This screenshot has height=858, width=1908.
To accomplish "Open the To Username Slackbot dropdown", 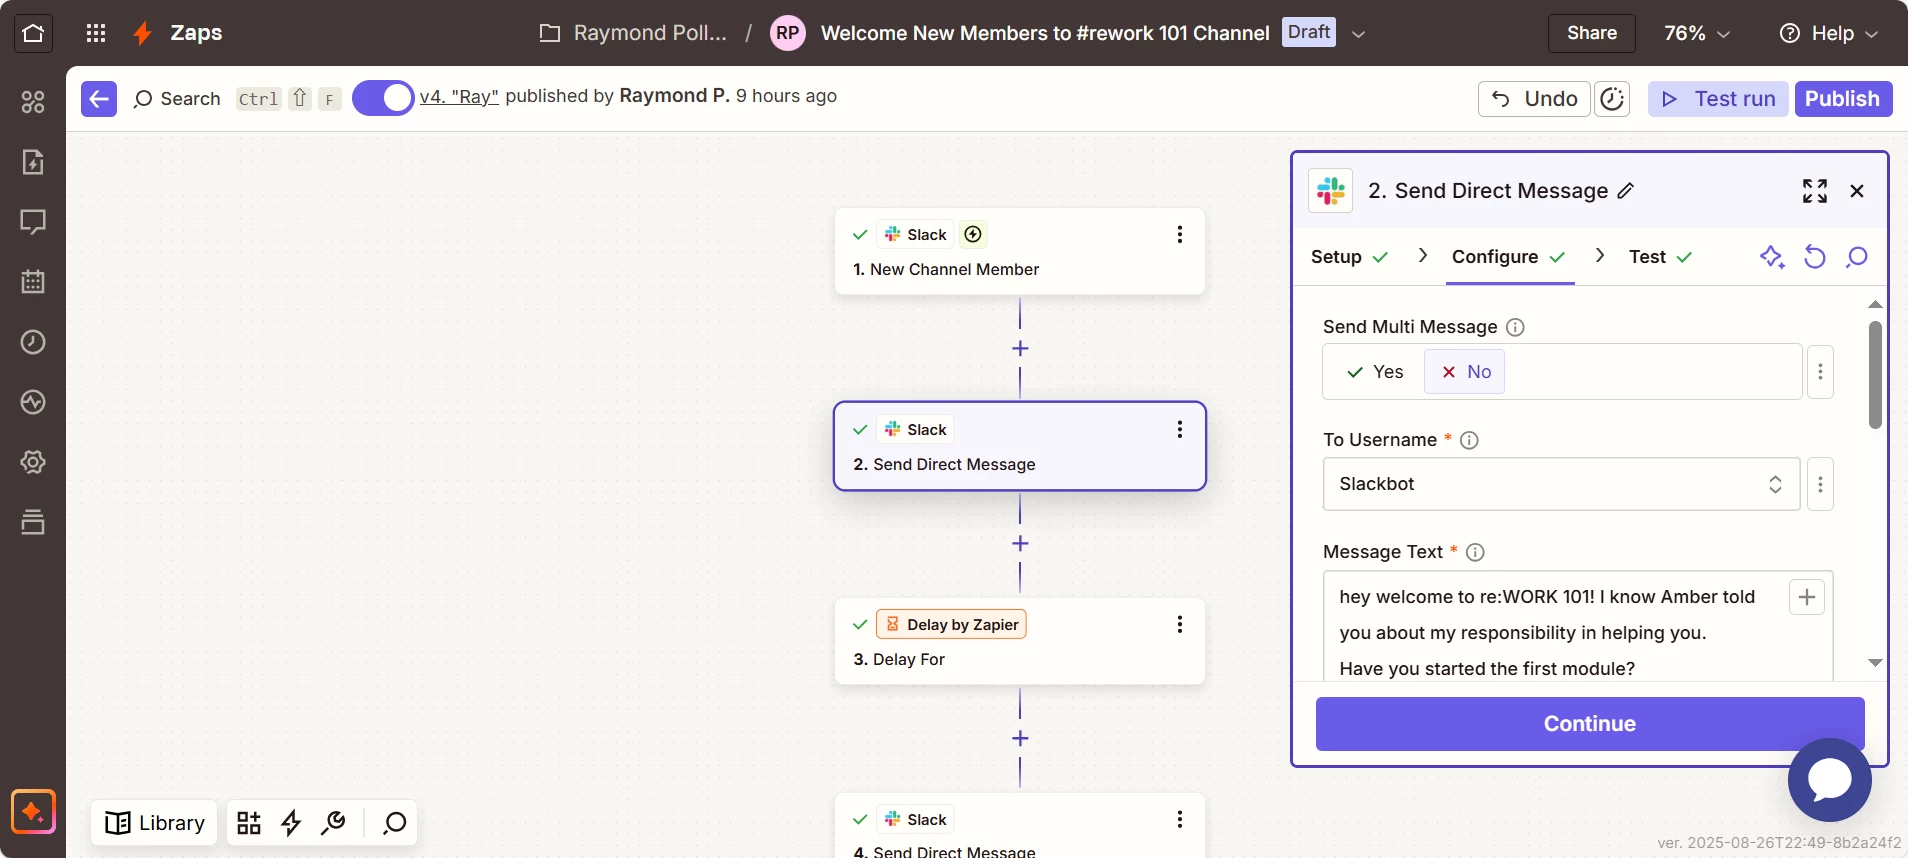I will 1561,484.
